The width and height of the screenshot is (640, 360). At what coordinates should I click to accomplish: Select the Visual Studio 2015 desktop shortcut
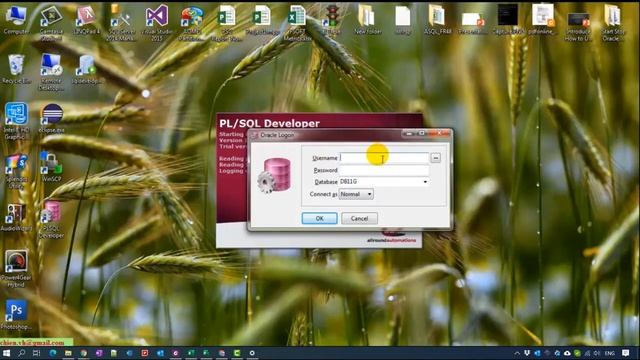(157, 22)
